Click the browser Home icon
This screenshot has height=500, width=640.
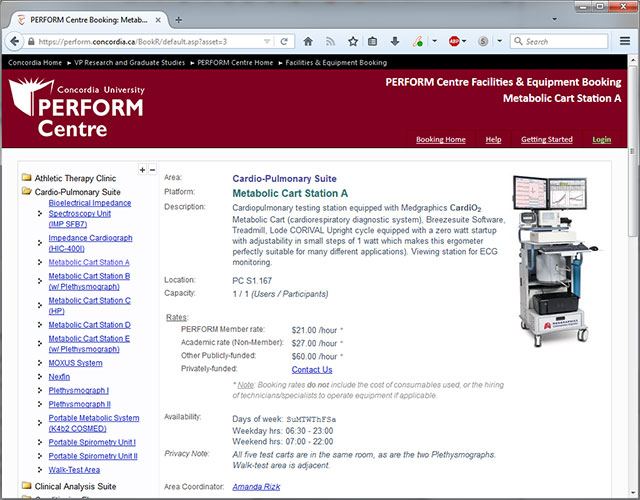pos(307,42)
